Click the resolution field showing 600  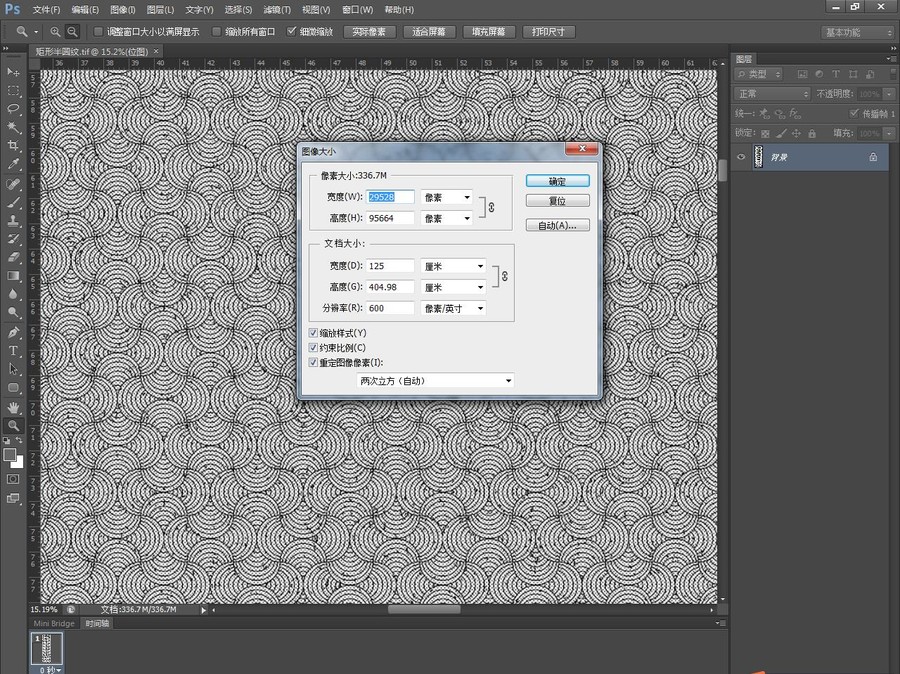pyautogui.click(x=390, y=308)
